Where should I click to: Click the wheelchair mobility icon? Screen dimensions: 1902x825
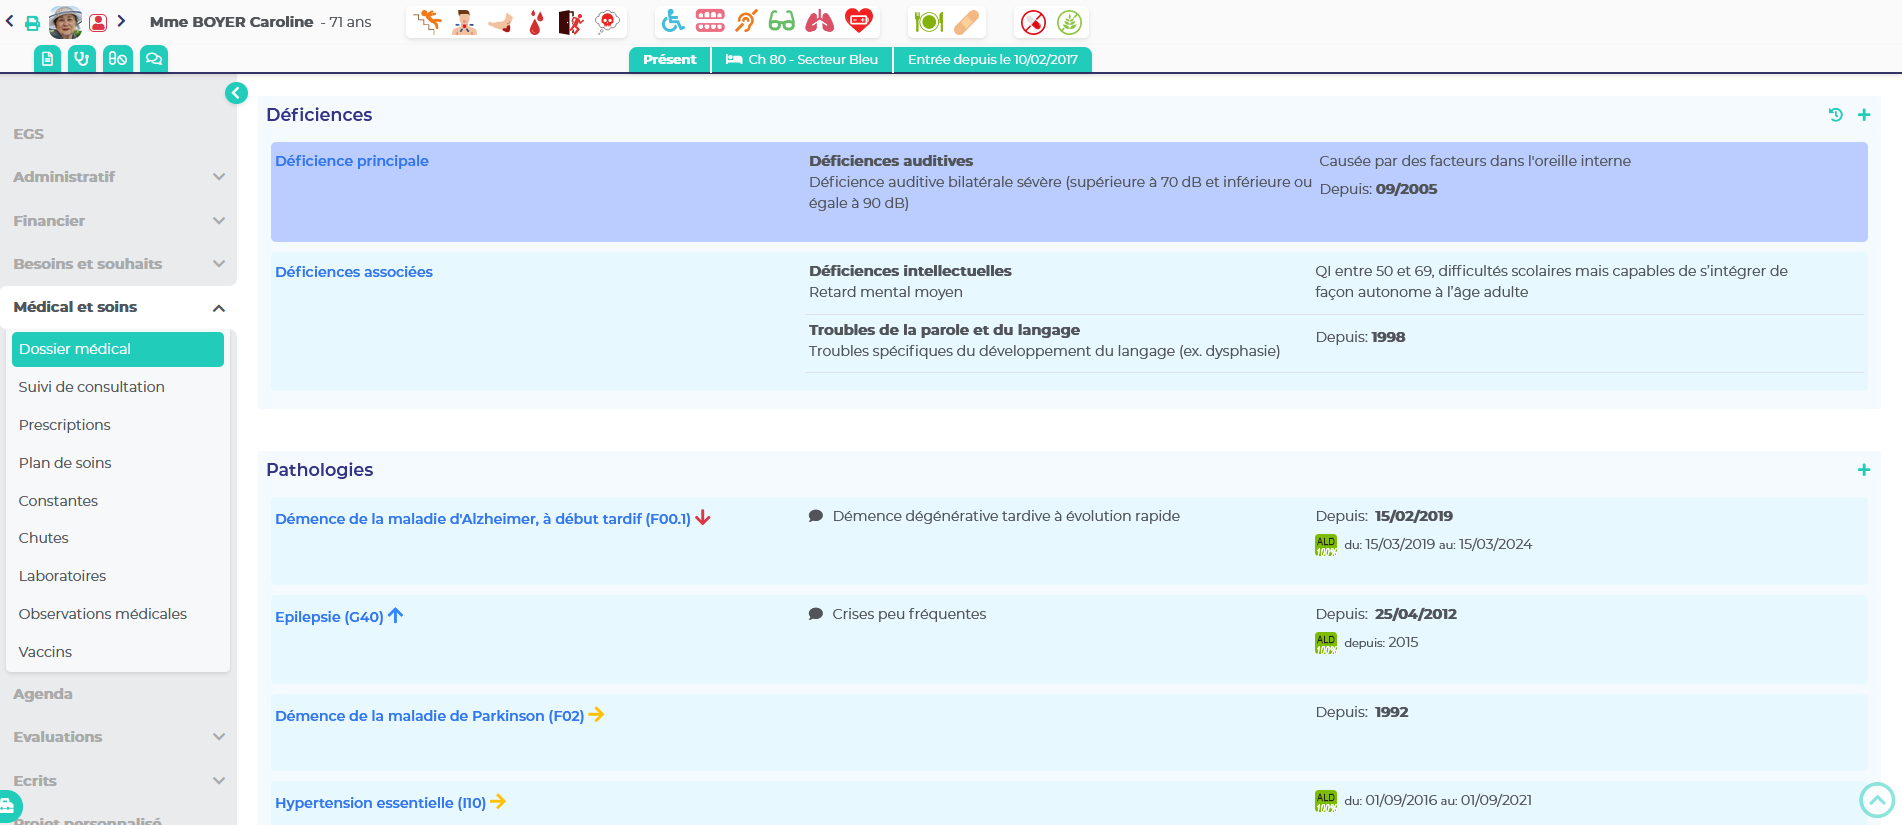pyautogui.click(x=673, y=21)
